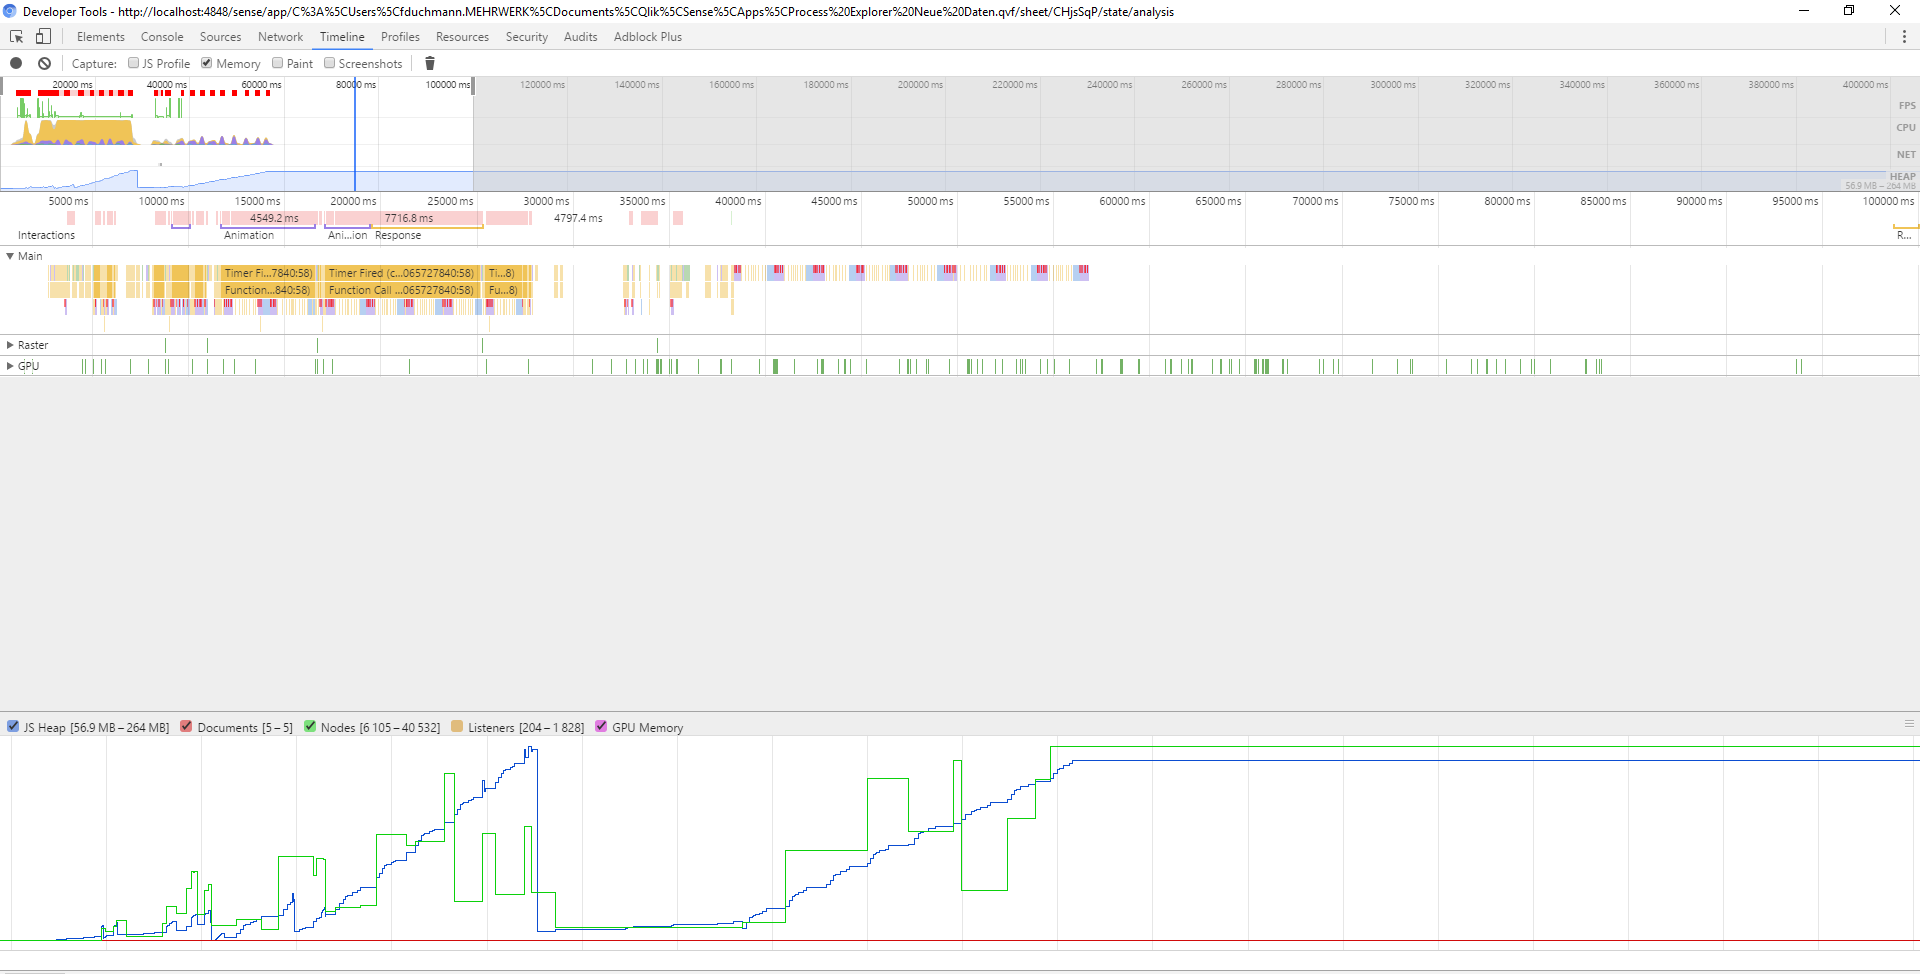Viewport: 1920px width, 974px height.
Task: Close the Developer Tools window
Action: click(x=1895, y=11)
